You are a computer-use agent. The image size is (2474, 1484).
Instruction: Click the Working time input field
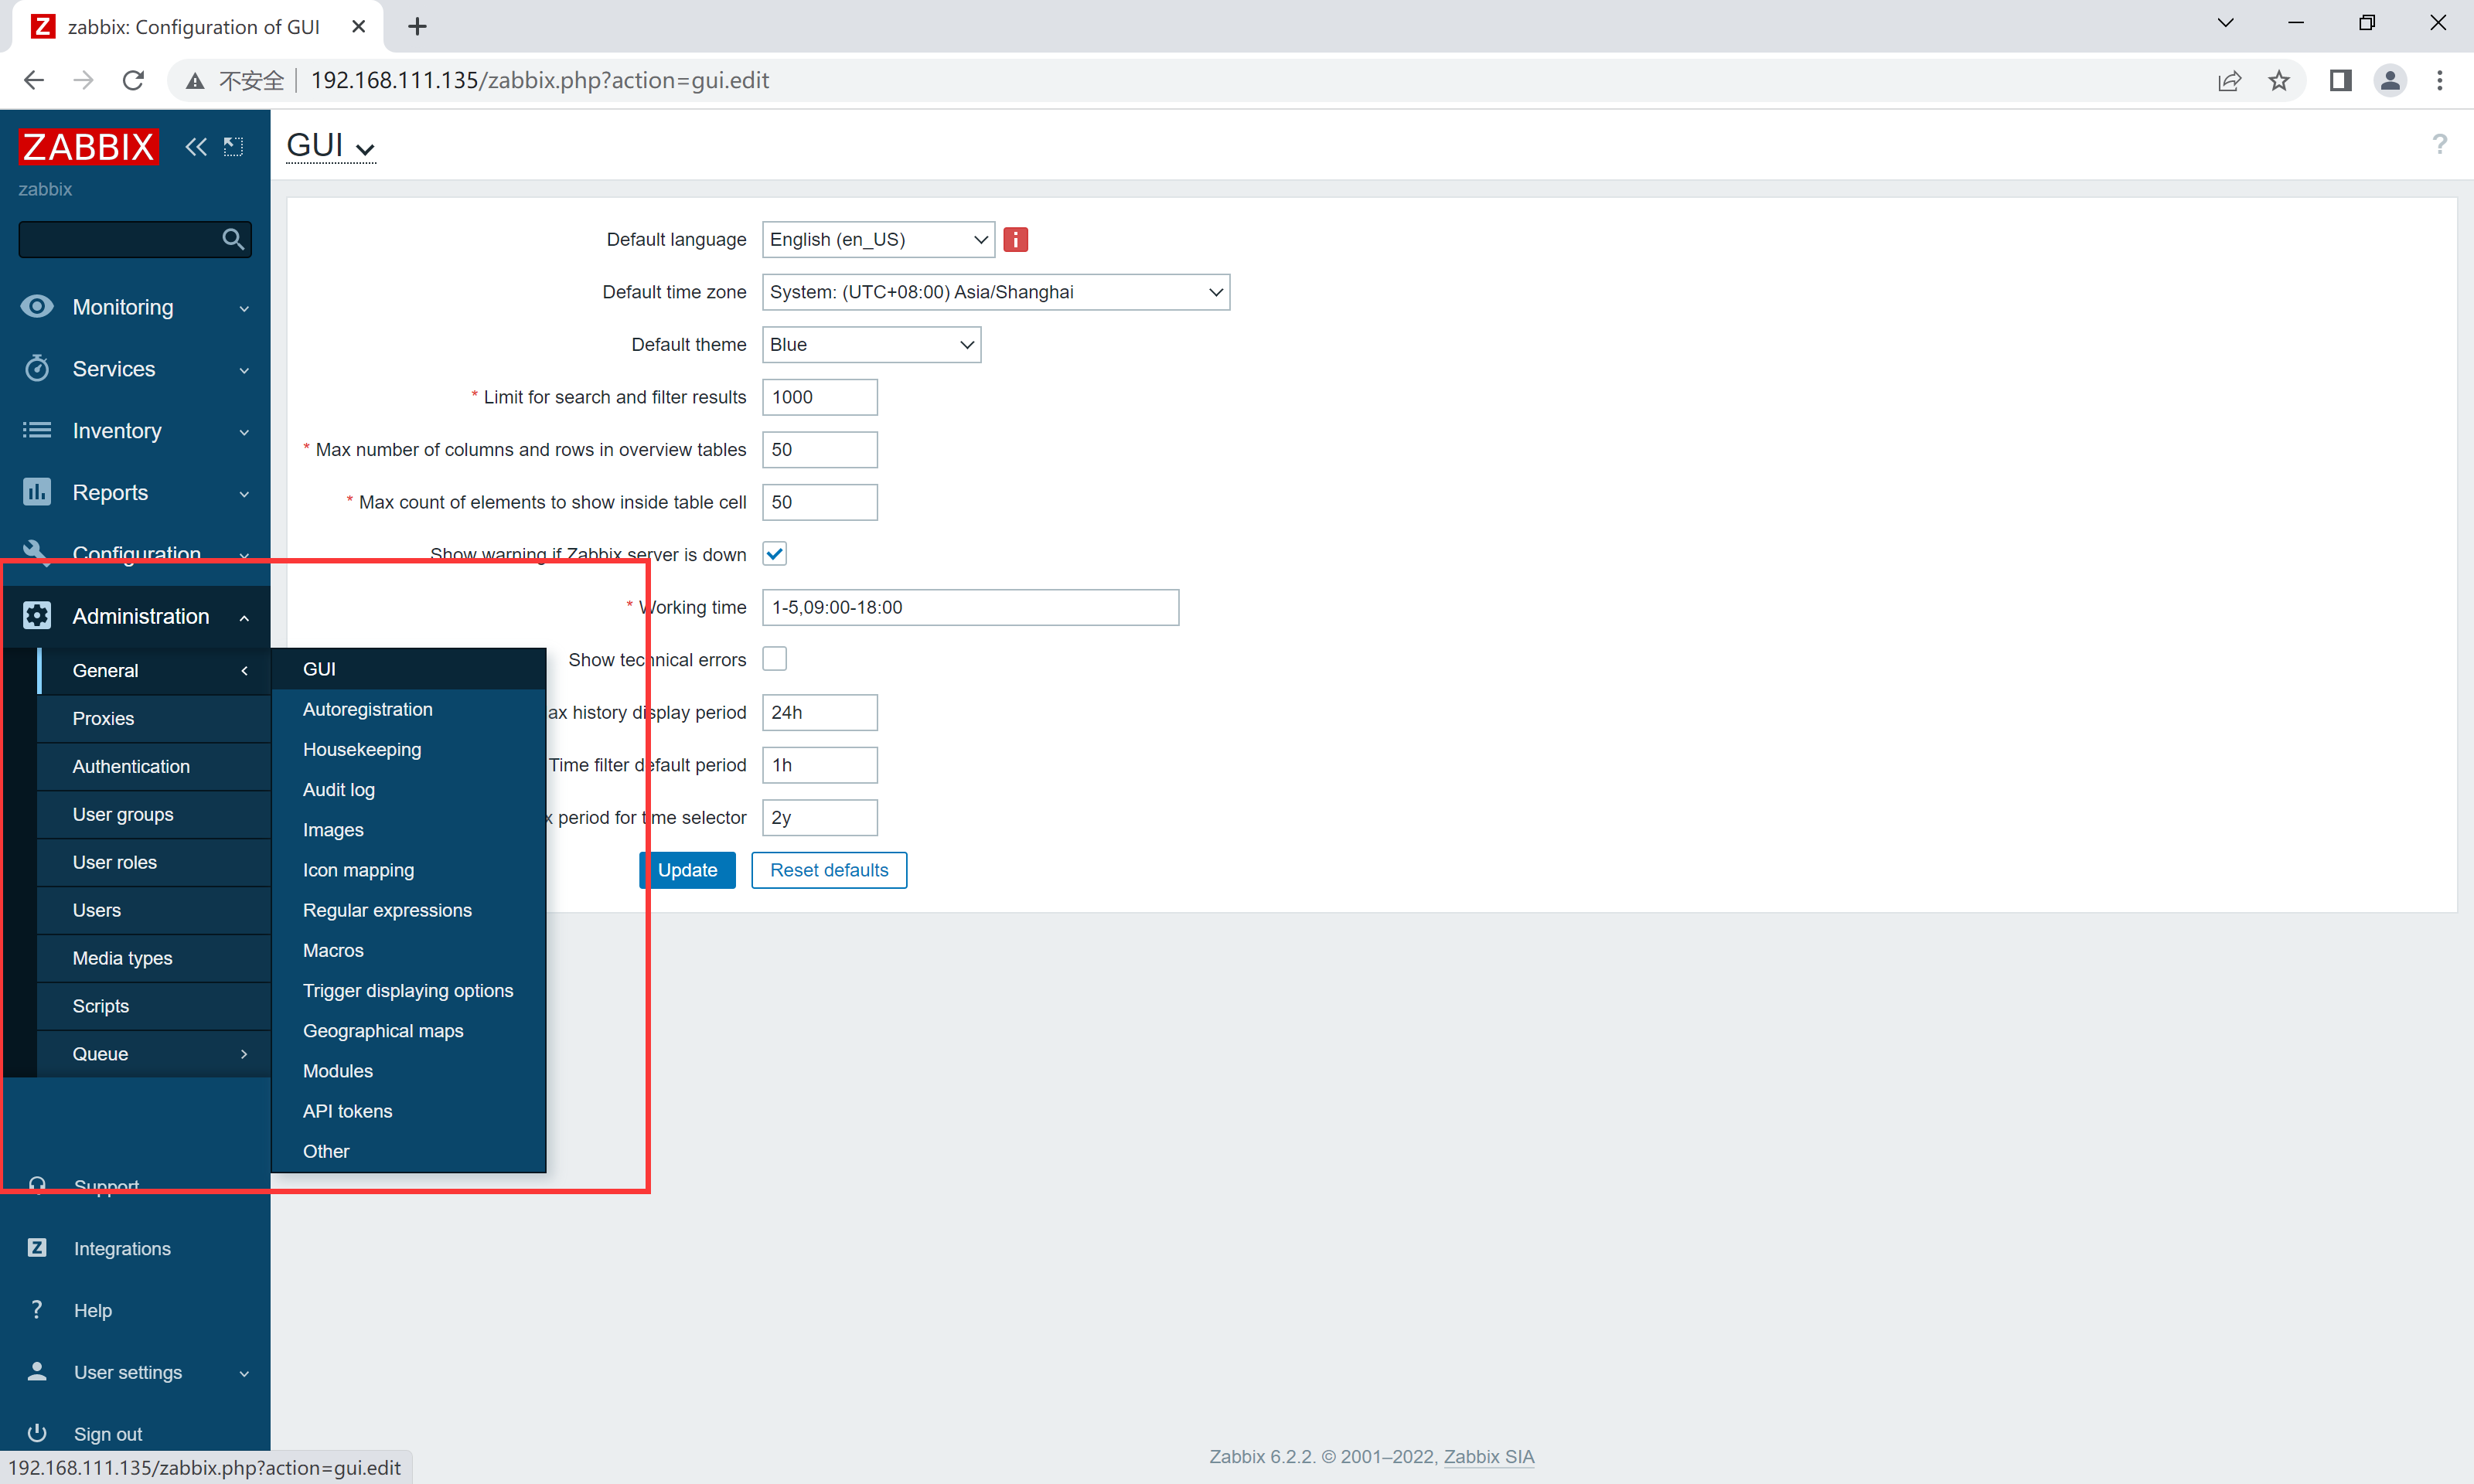970,607
